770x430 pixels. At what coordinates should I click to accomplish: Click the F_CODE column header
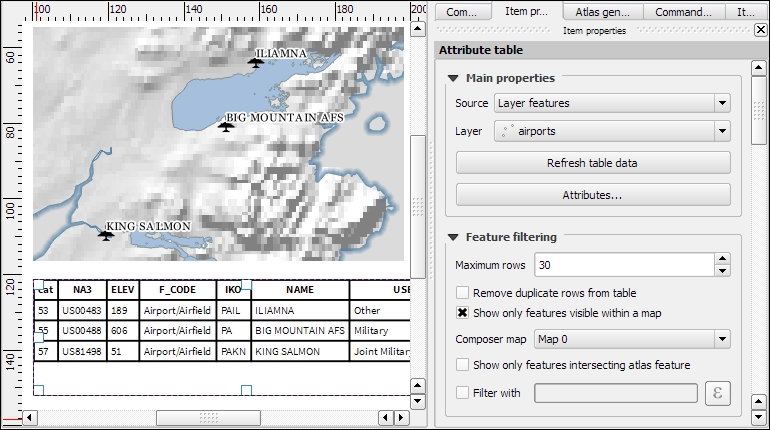pos(177,290)
